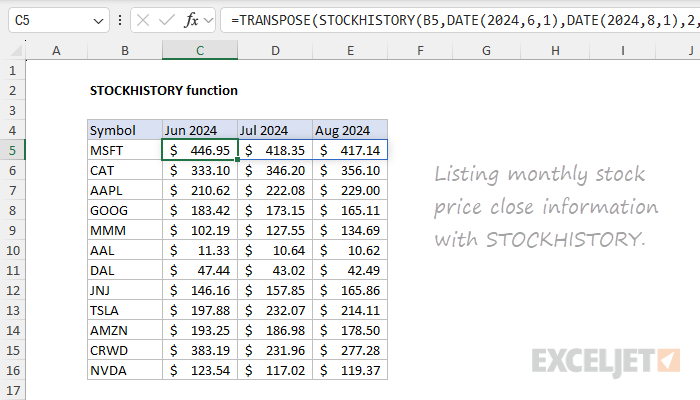The width and height of the screenshot is (700, 400).
Task: Select column F header
Action: (420, 50)
